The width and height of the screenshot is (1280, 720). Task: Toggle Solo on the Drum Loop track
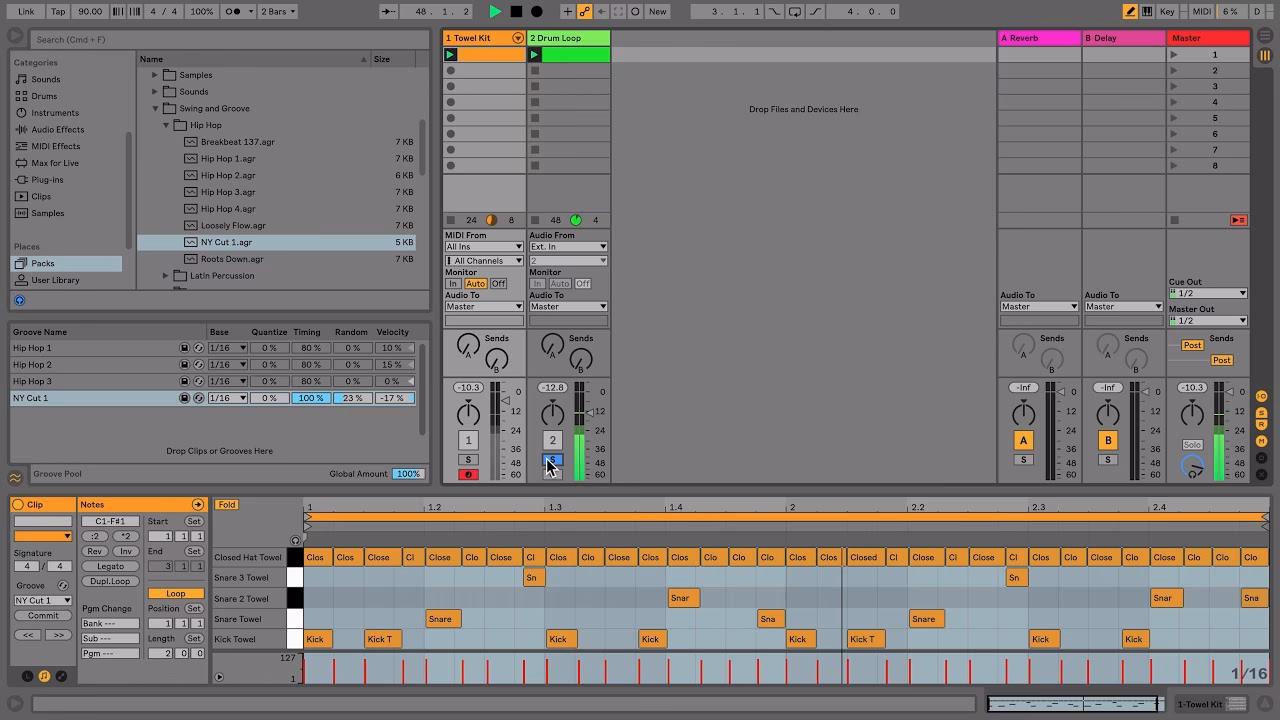coord(552,460)
